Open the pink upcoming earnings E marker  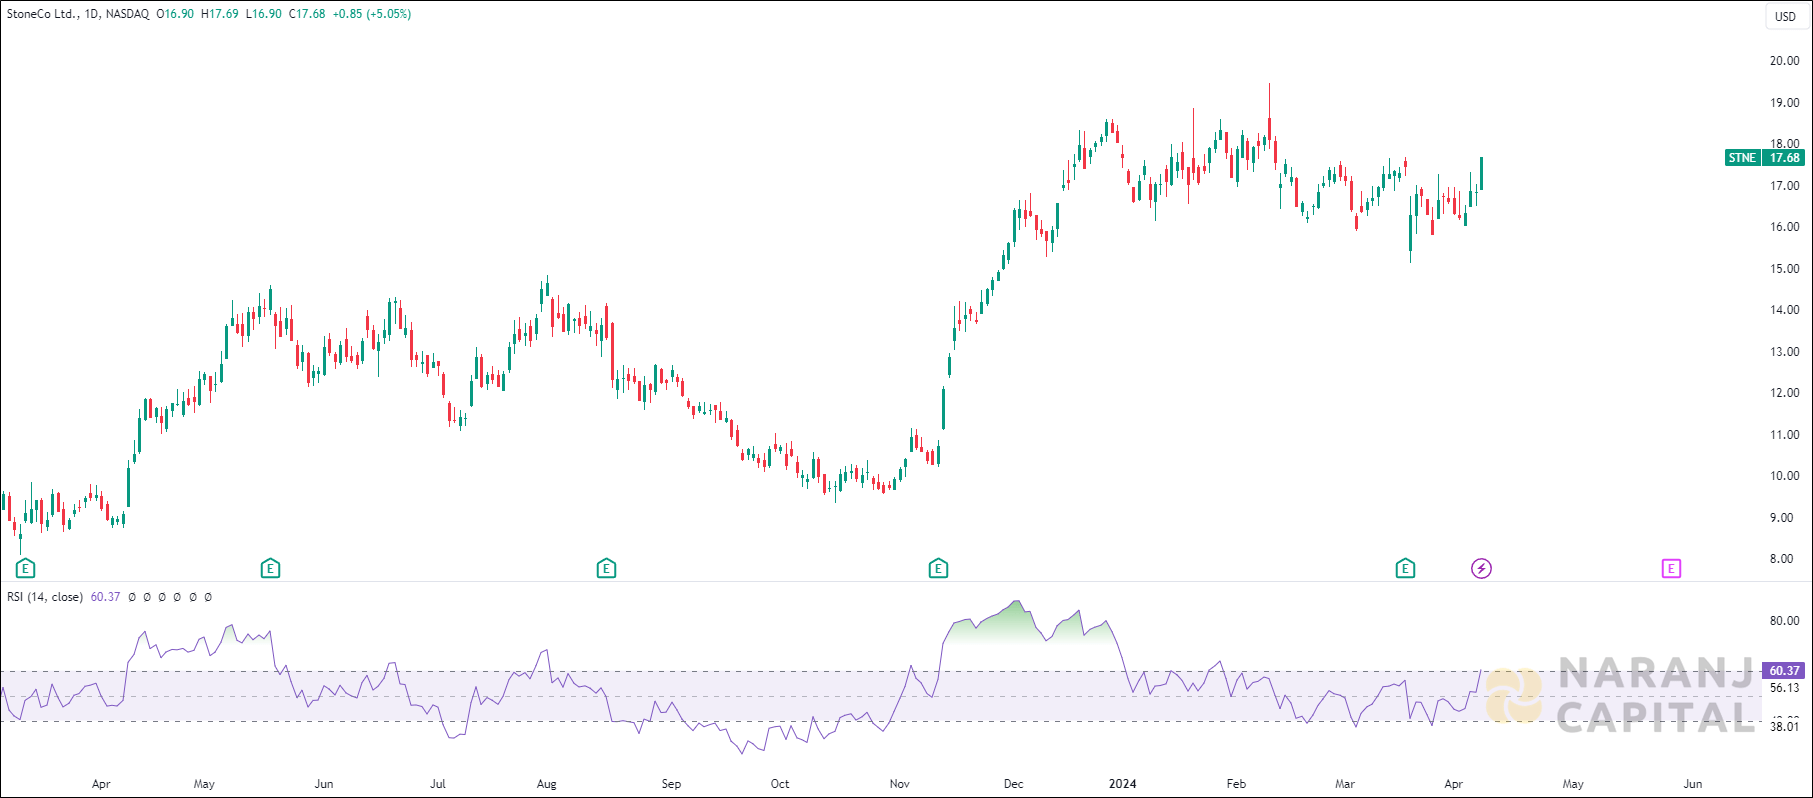tap(1671, 569)
